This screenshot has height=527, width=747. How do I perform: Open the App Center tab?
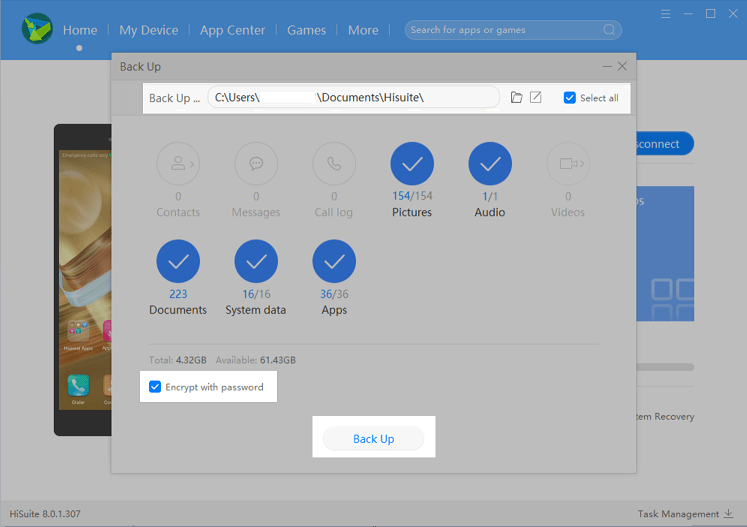tap(232, 30)
